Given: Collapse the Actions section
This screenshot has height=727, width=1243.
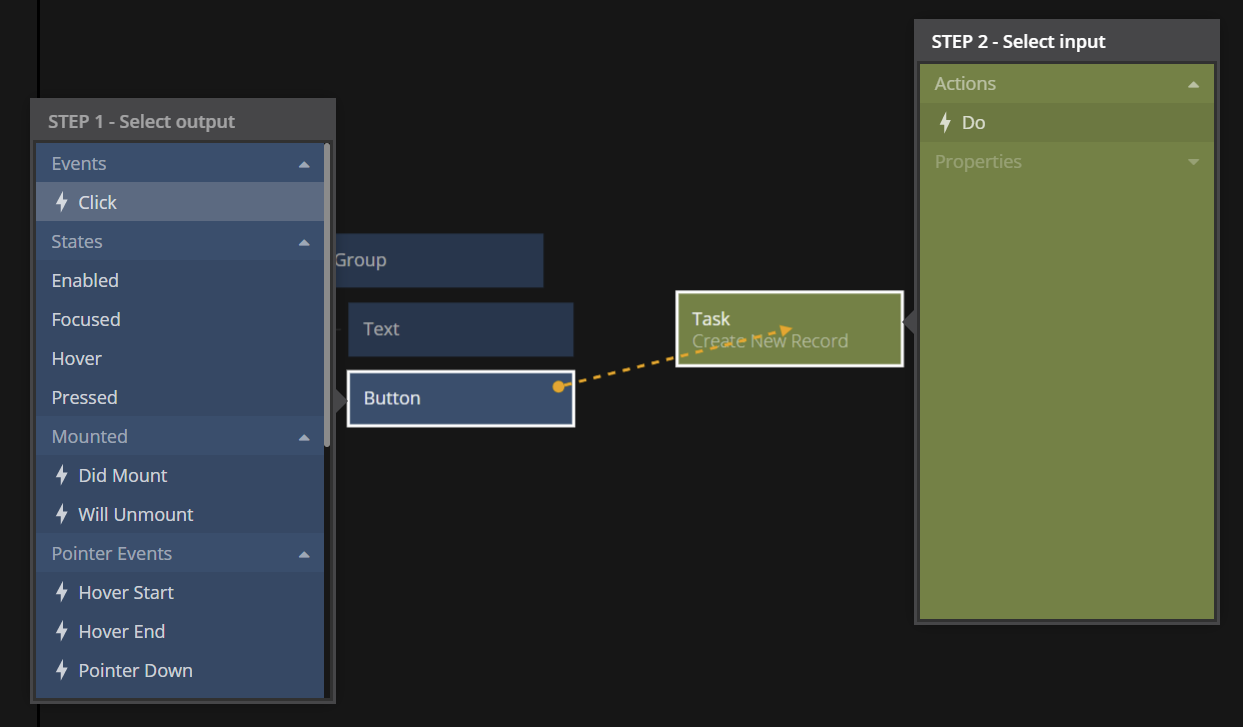Looking at the screenshot, I should tap(1193, 85).
